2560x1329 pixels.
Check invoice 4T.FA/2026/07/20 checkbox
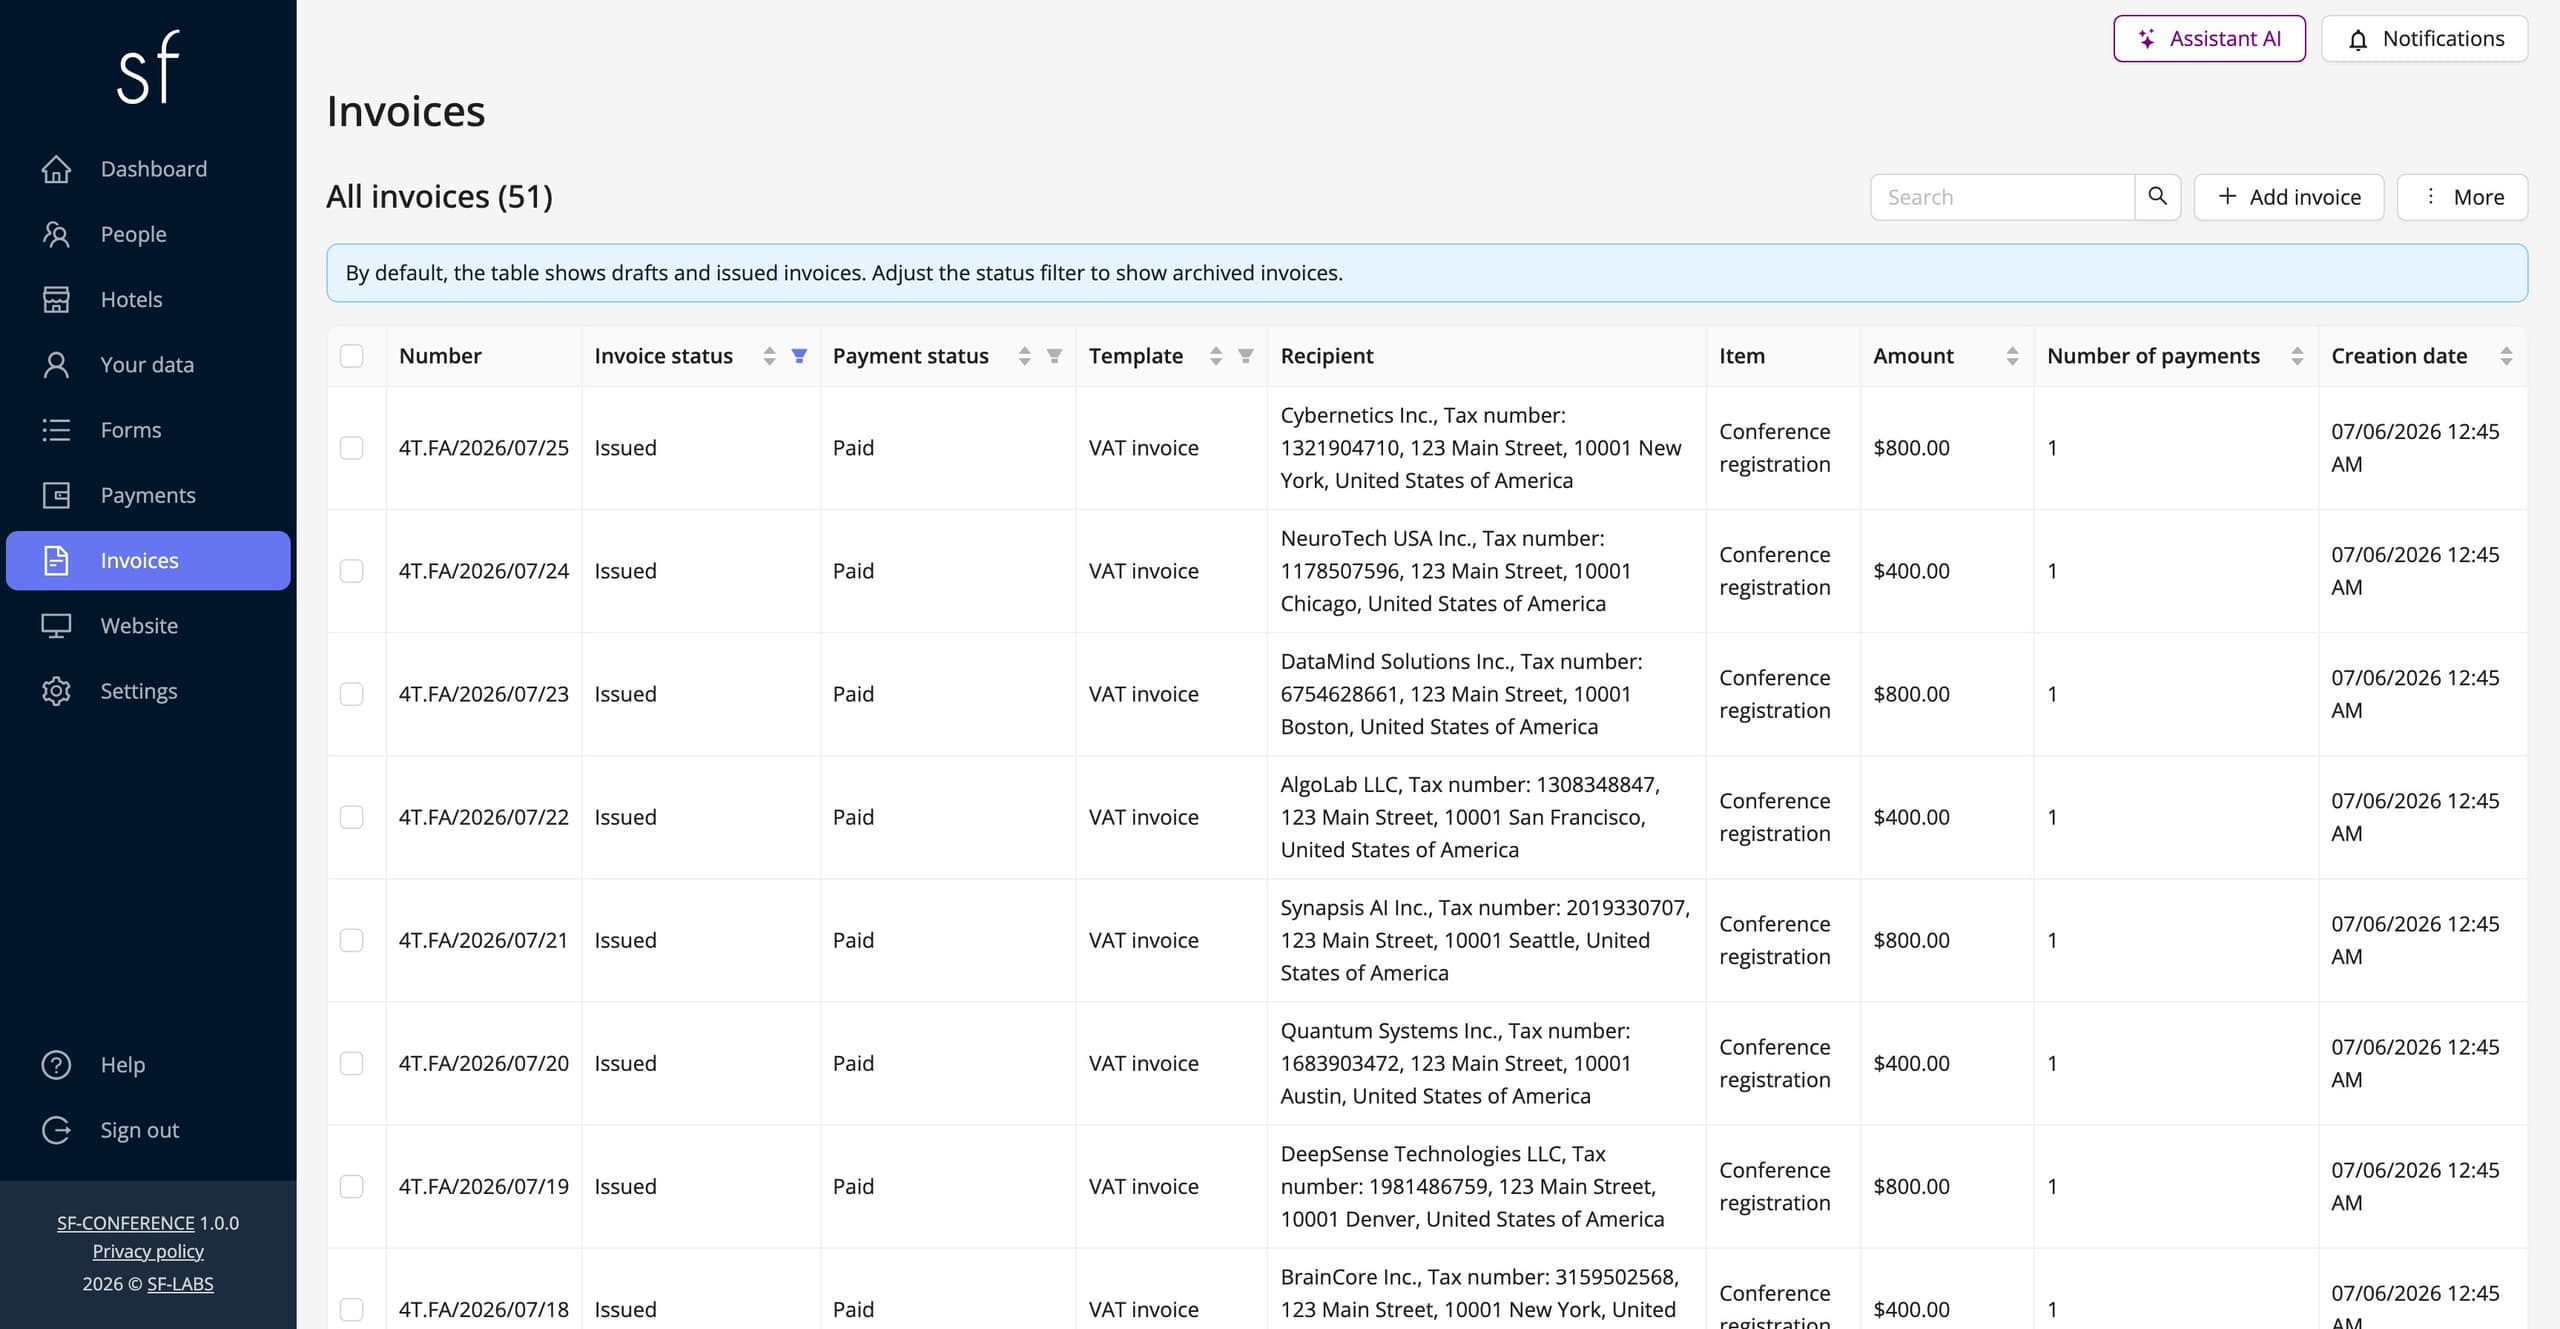tap(352, 1063)
